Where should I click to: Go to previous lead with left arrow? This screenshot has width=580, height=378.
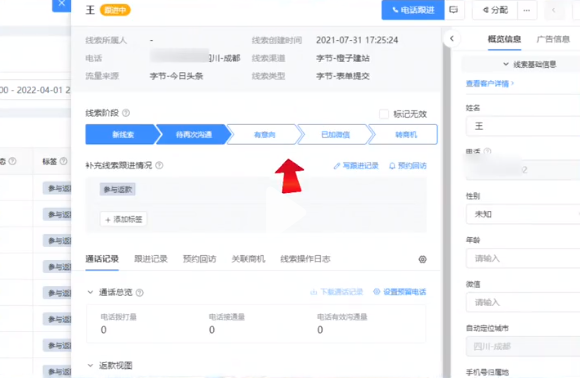pyautogui.click(x=554, y=10)
